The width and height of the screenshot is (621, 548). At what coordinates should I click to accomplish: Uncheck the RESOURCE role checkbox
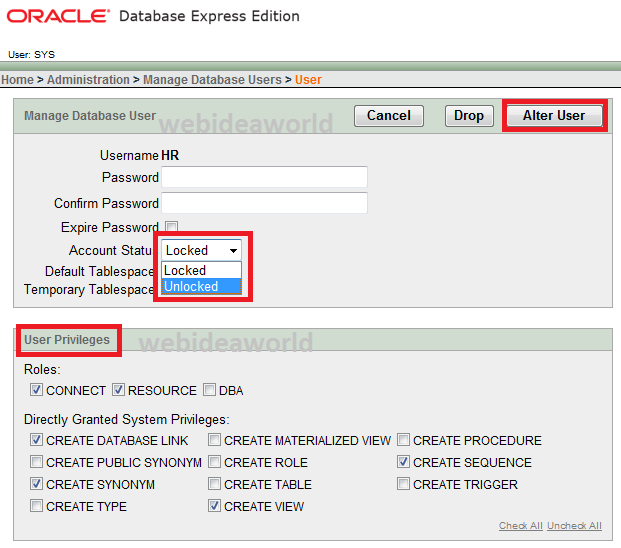pos(118,390)
